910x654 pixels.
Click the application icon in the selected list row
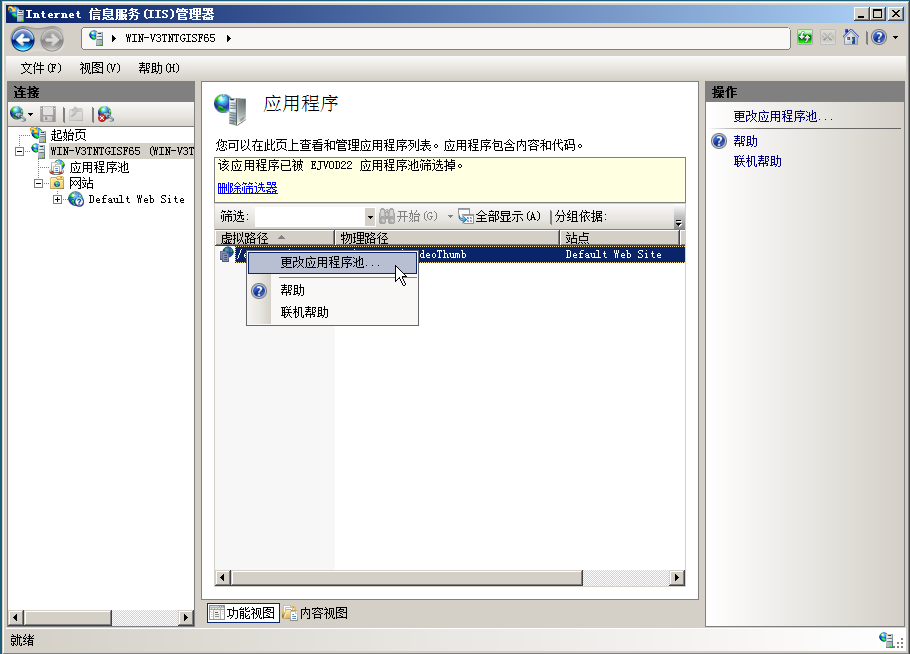226,254
